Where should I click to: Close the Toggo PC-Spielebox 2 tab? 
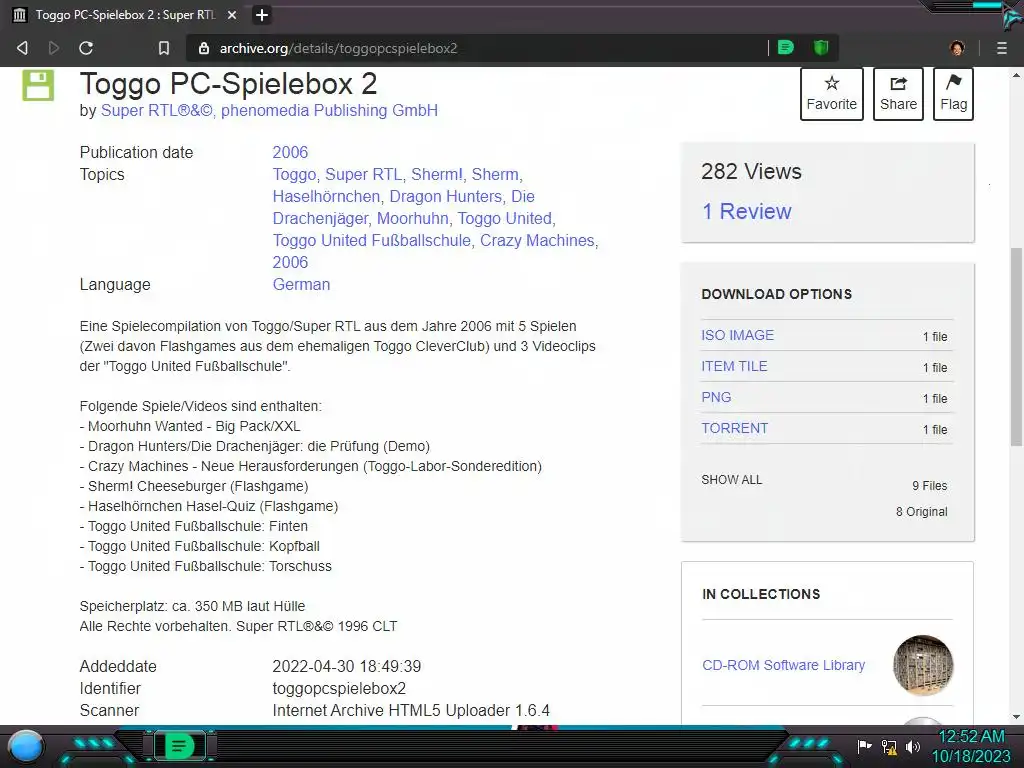click(x=232, y=15)
